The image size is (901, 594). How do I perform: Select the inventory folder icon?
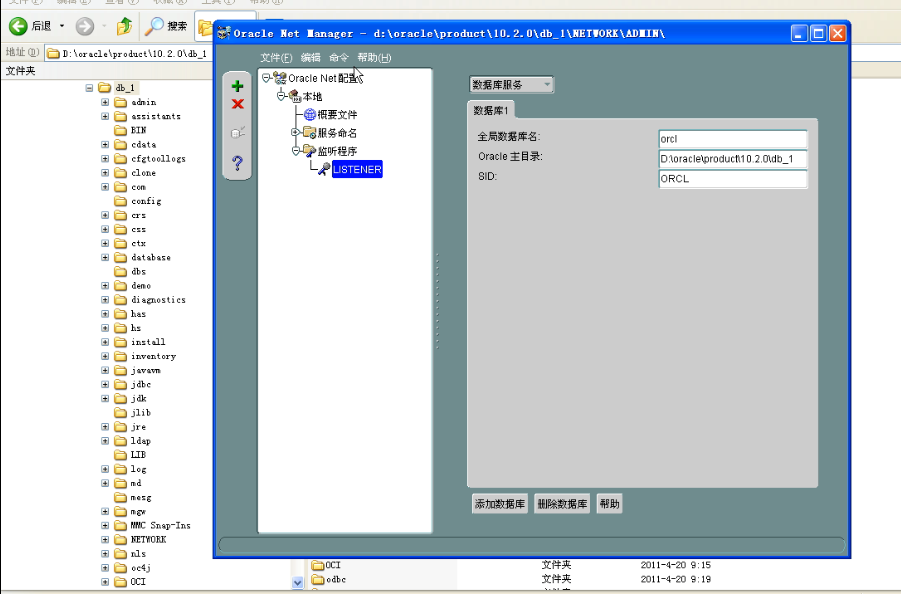pyautogui.click(x=120, y=356)
